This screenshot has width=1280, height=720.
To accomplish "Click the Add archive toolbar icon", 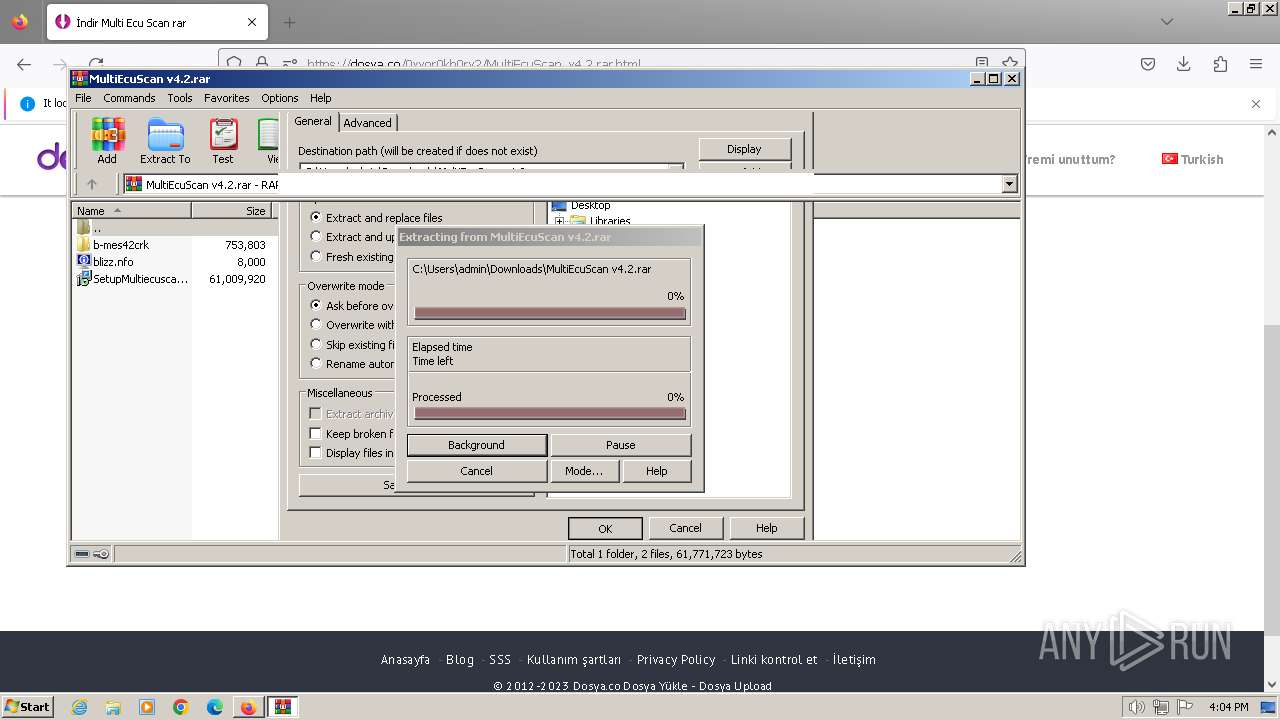I will 107,141.
